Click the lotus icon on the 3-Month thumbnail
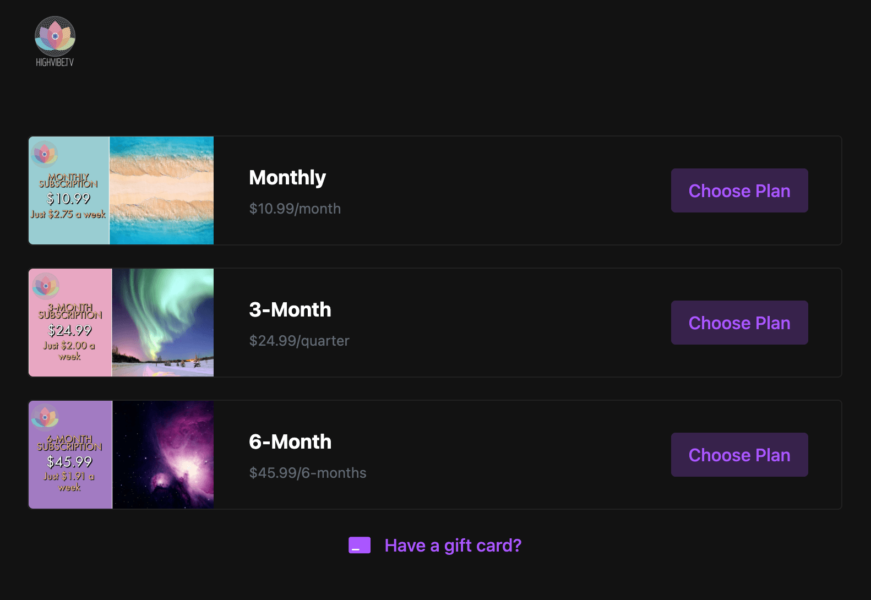This screenshot has width=871, height=600. [x=45, y=286]
